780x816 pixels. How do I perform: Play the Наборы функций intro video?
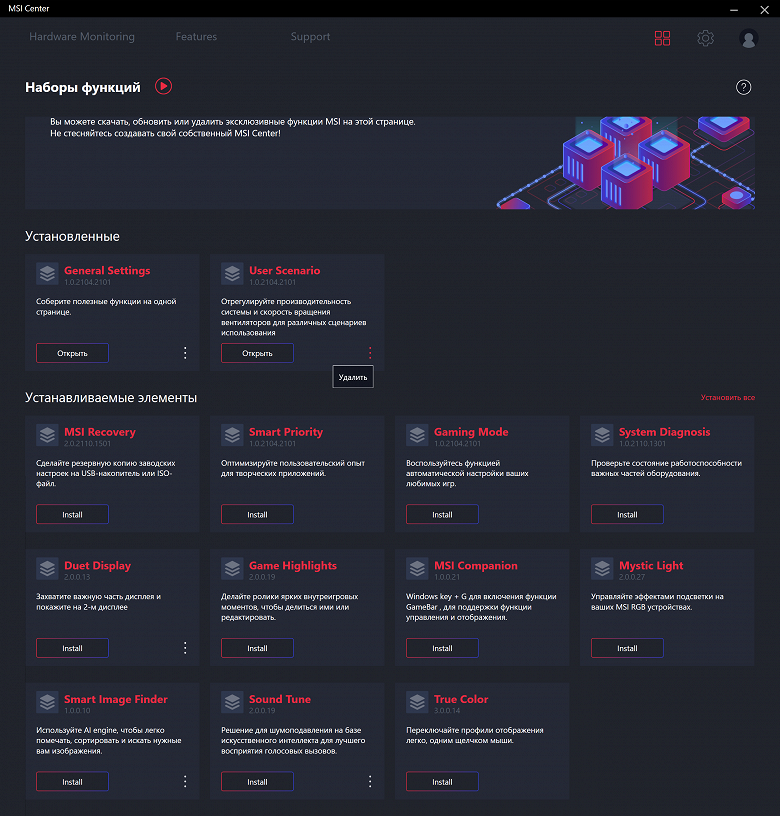point(163,86)
